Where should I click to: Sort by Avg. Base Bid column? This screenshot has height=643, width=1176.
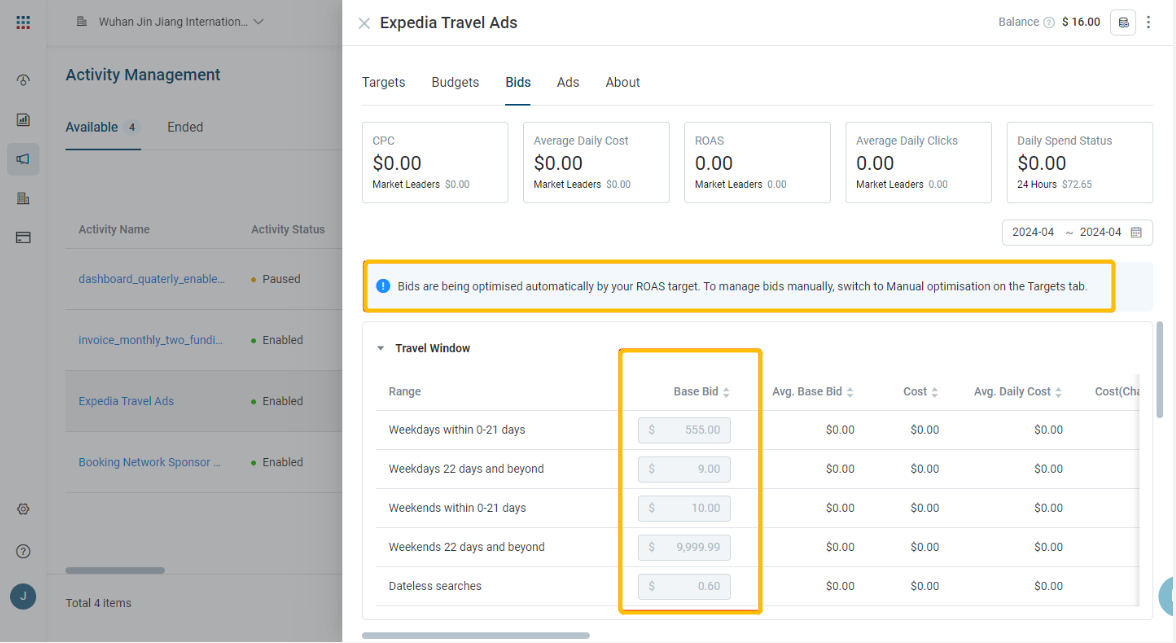pos(850,392)
